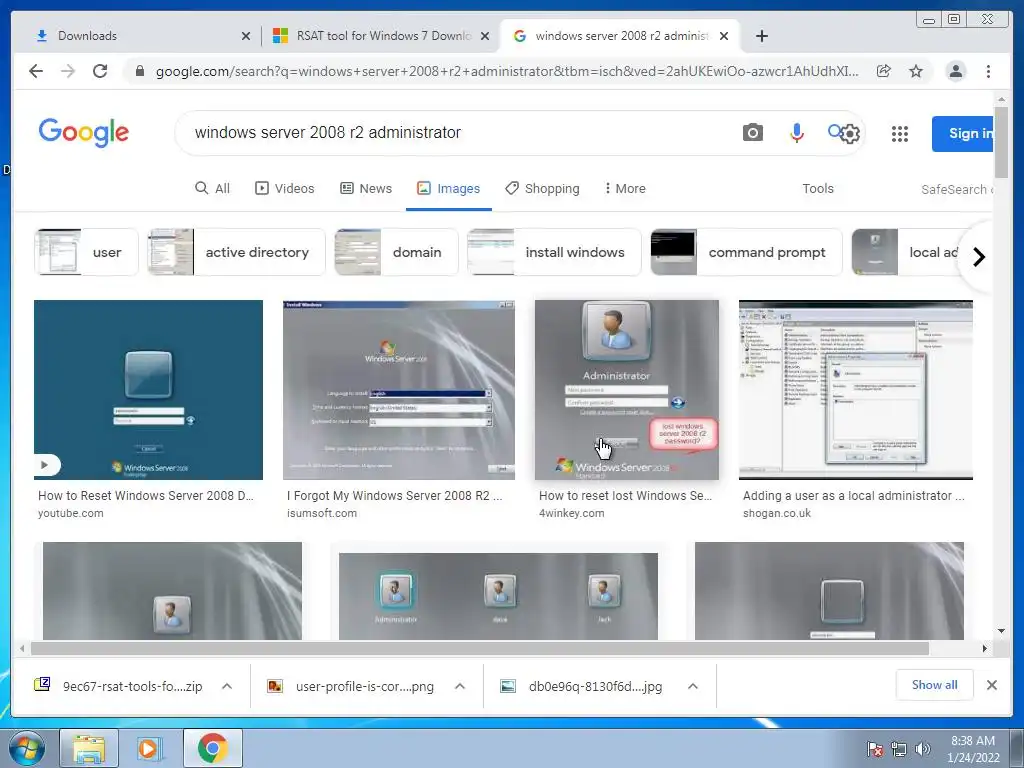Image resolution: width=1024 pixels, height=768 pixels.
Task: Filter images by domain chip
Action: coord(396,252)
